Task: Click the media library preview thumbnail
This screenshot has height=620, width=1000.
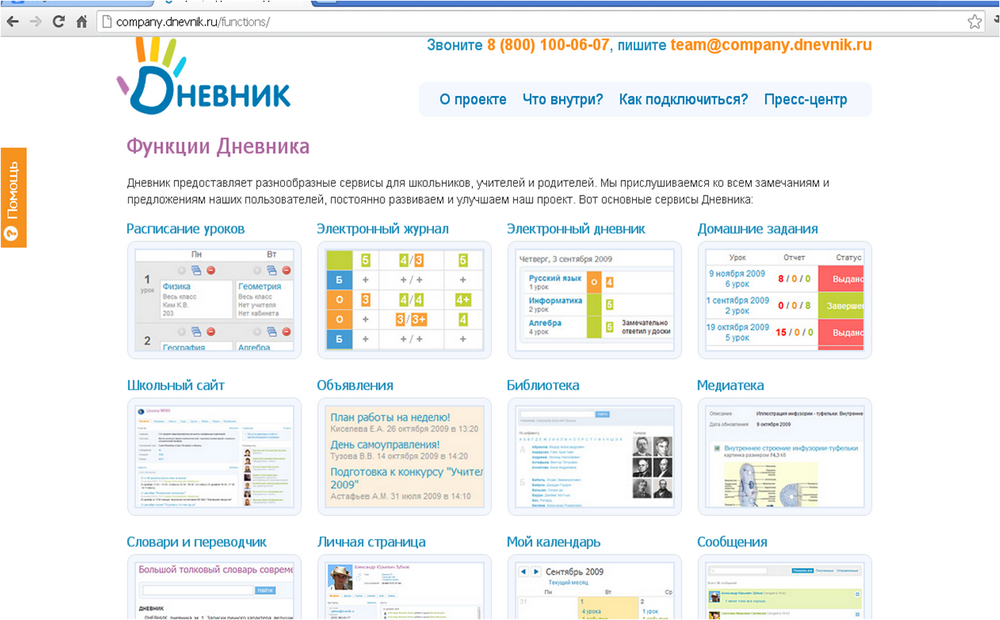Action: (784, 457)
